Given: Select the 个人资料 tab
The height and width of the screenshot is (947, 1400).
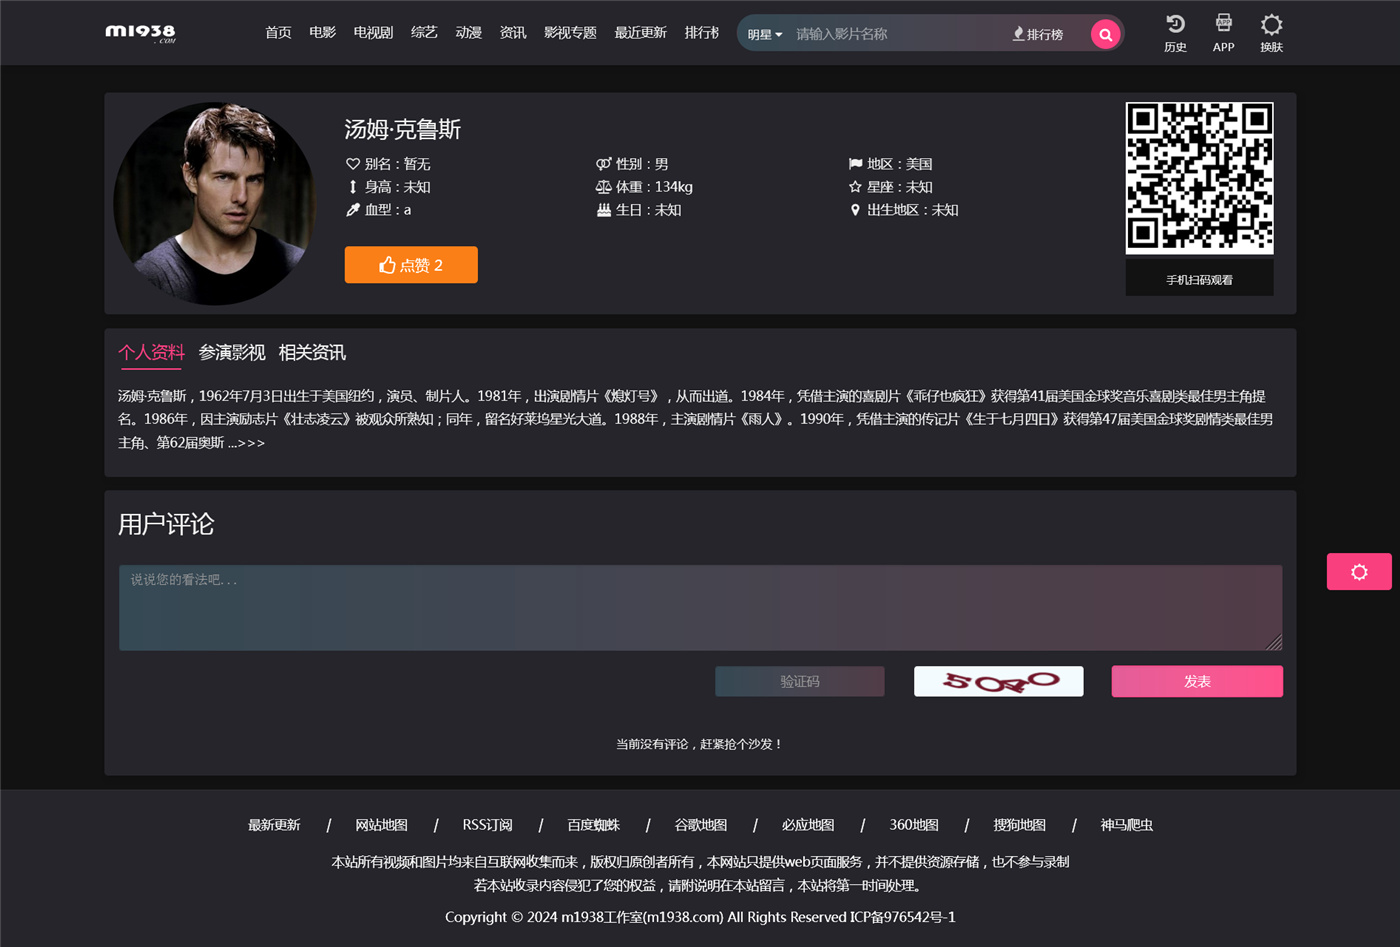Looking at the screenshot, I should click(x=151, y=353).
